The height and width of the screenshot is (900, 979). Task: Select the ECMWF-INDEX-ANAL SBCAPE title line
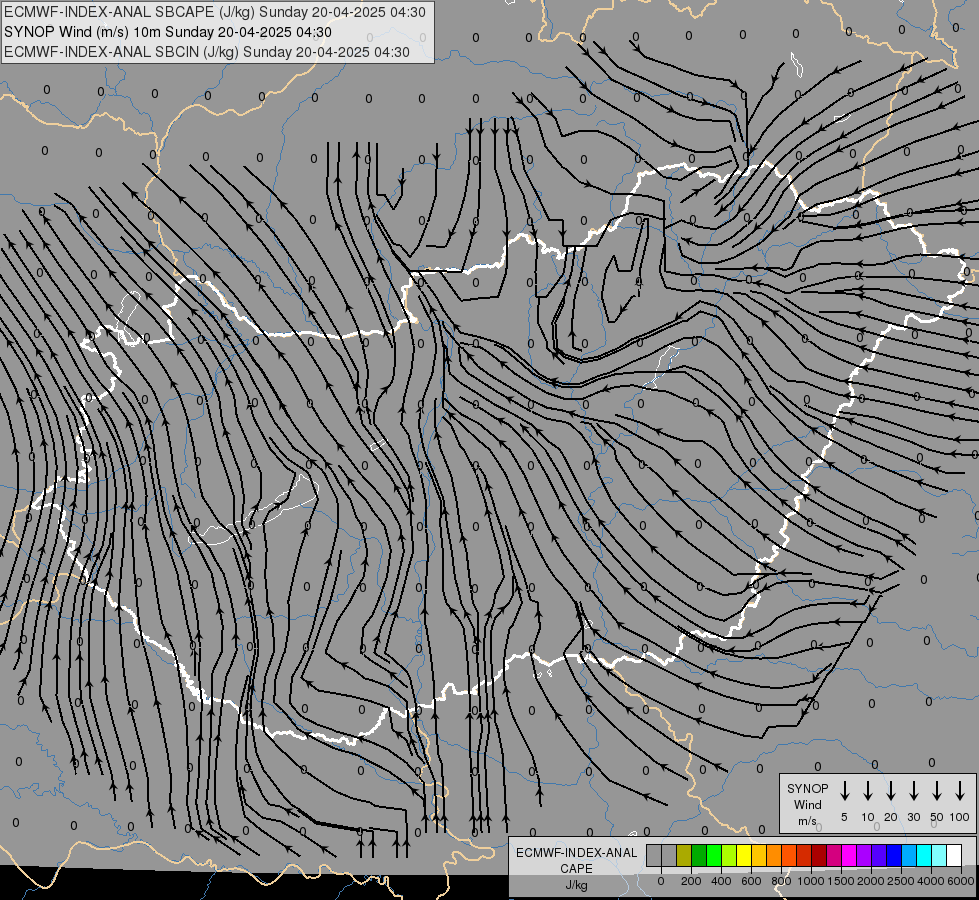point(215,12)
